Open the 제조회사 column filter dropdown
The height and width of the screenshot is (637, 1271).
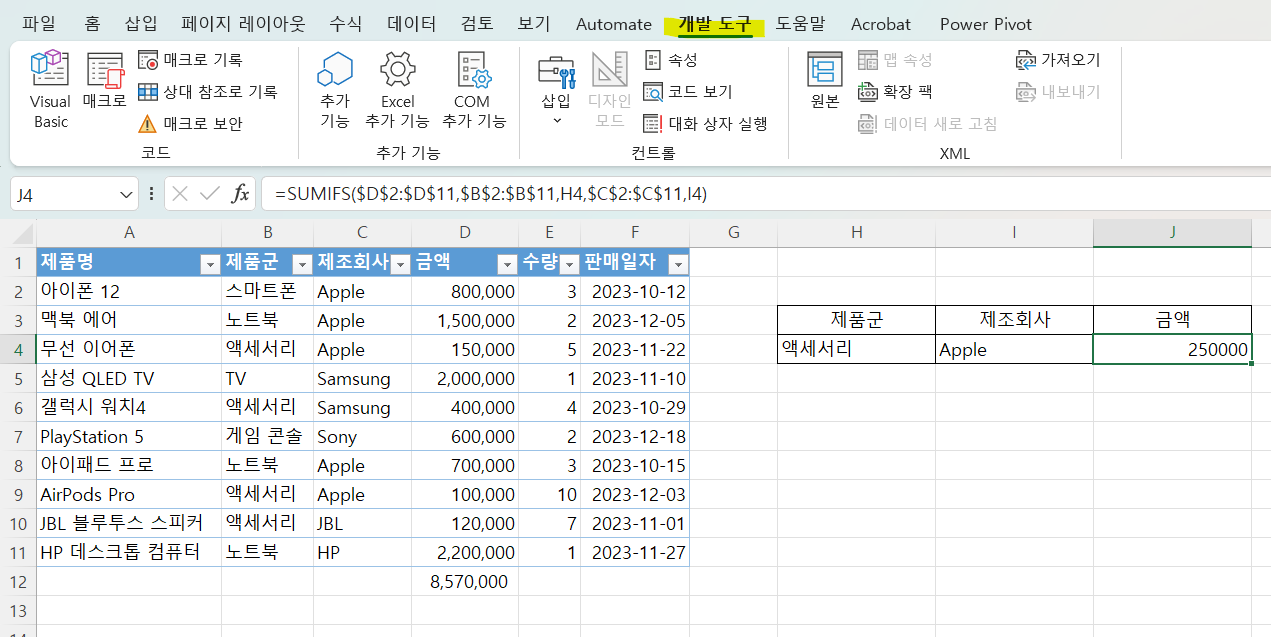click(400, 264)
